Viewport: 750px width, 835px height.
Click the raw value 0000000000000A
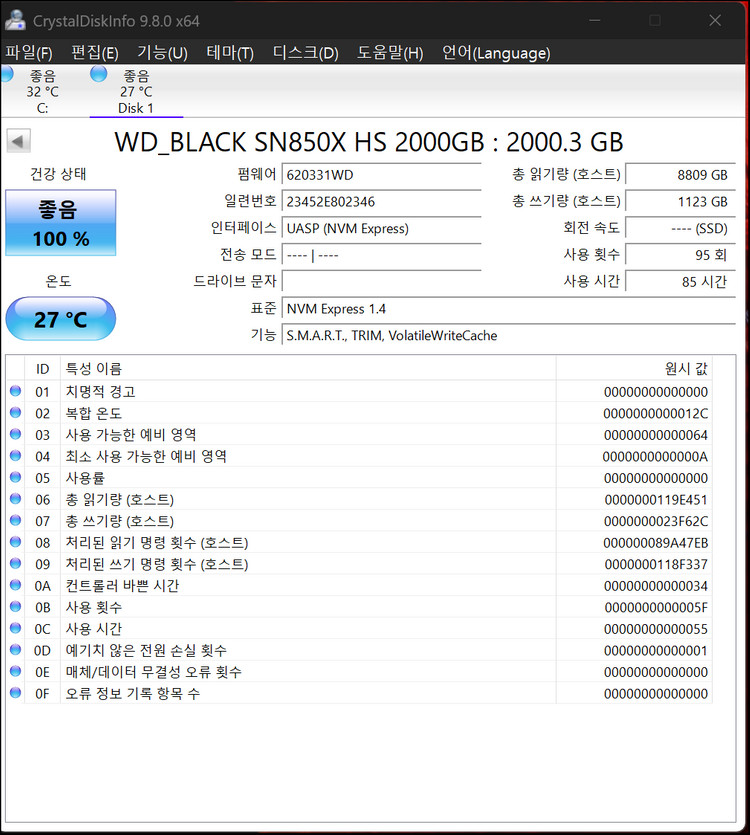click(x=655, y=456)
